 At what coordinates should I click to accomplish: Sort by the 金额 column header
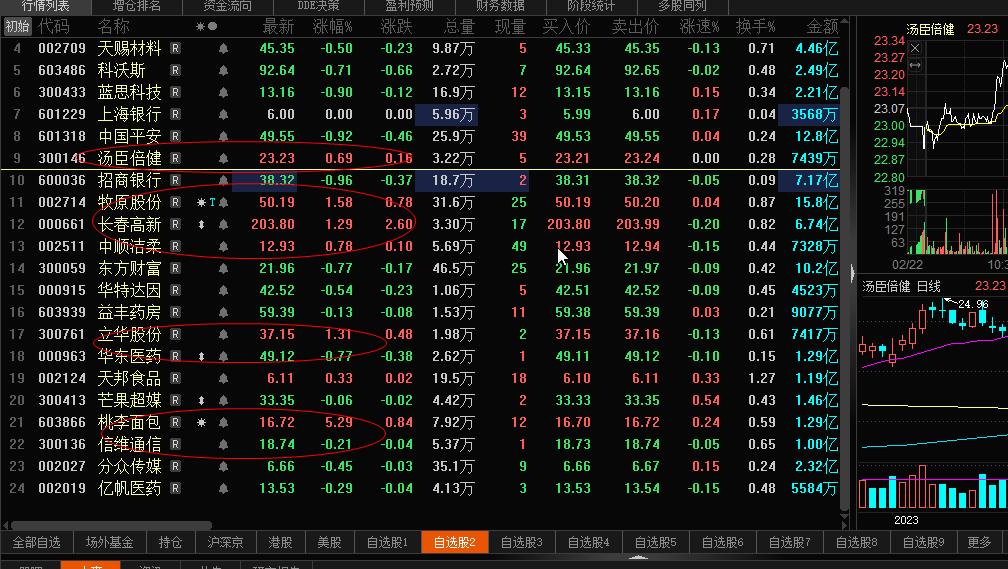point(822,26)
